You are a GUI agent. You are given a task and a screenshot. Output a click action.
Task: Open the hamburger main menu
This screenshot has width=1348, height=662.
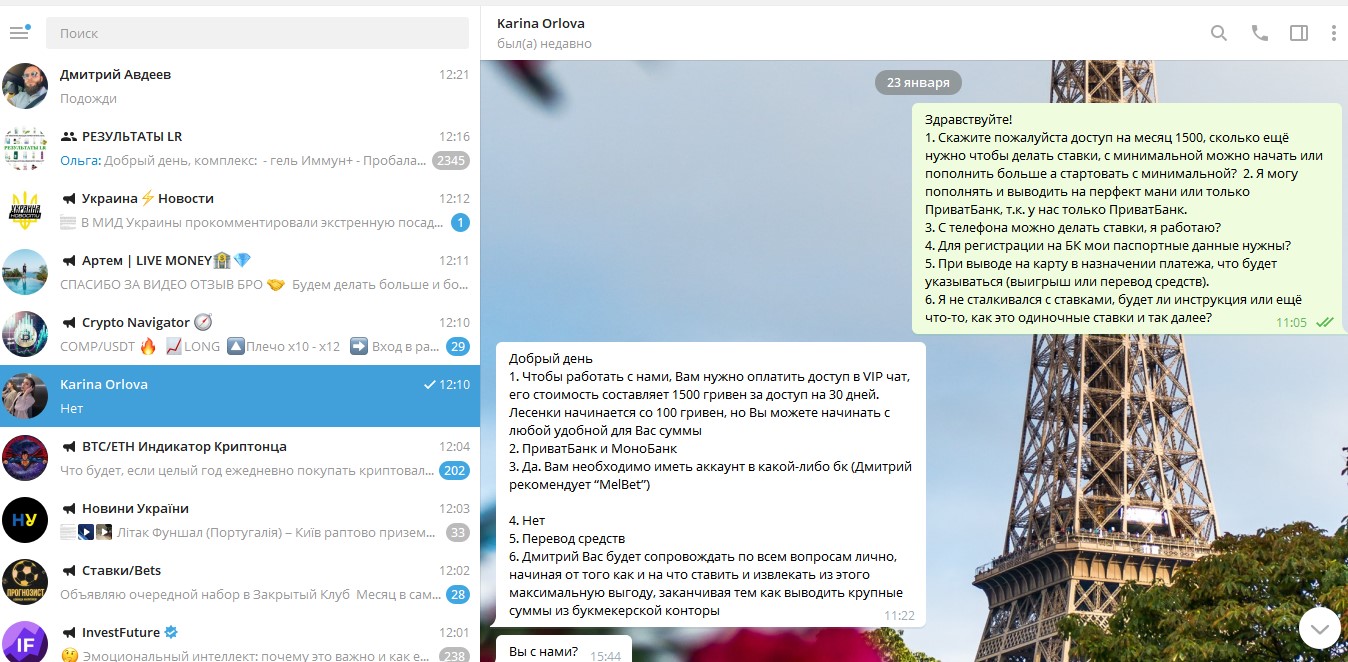(19, 33)
